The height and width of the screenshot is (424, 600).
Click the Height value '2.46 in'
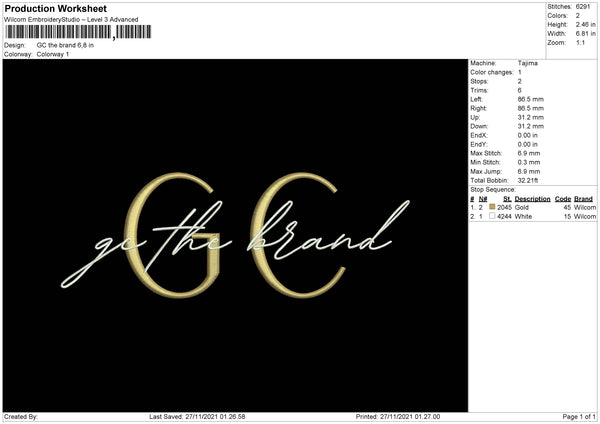pos(585,24)
